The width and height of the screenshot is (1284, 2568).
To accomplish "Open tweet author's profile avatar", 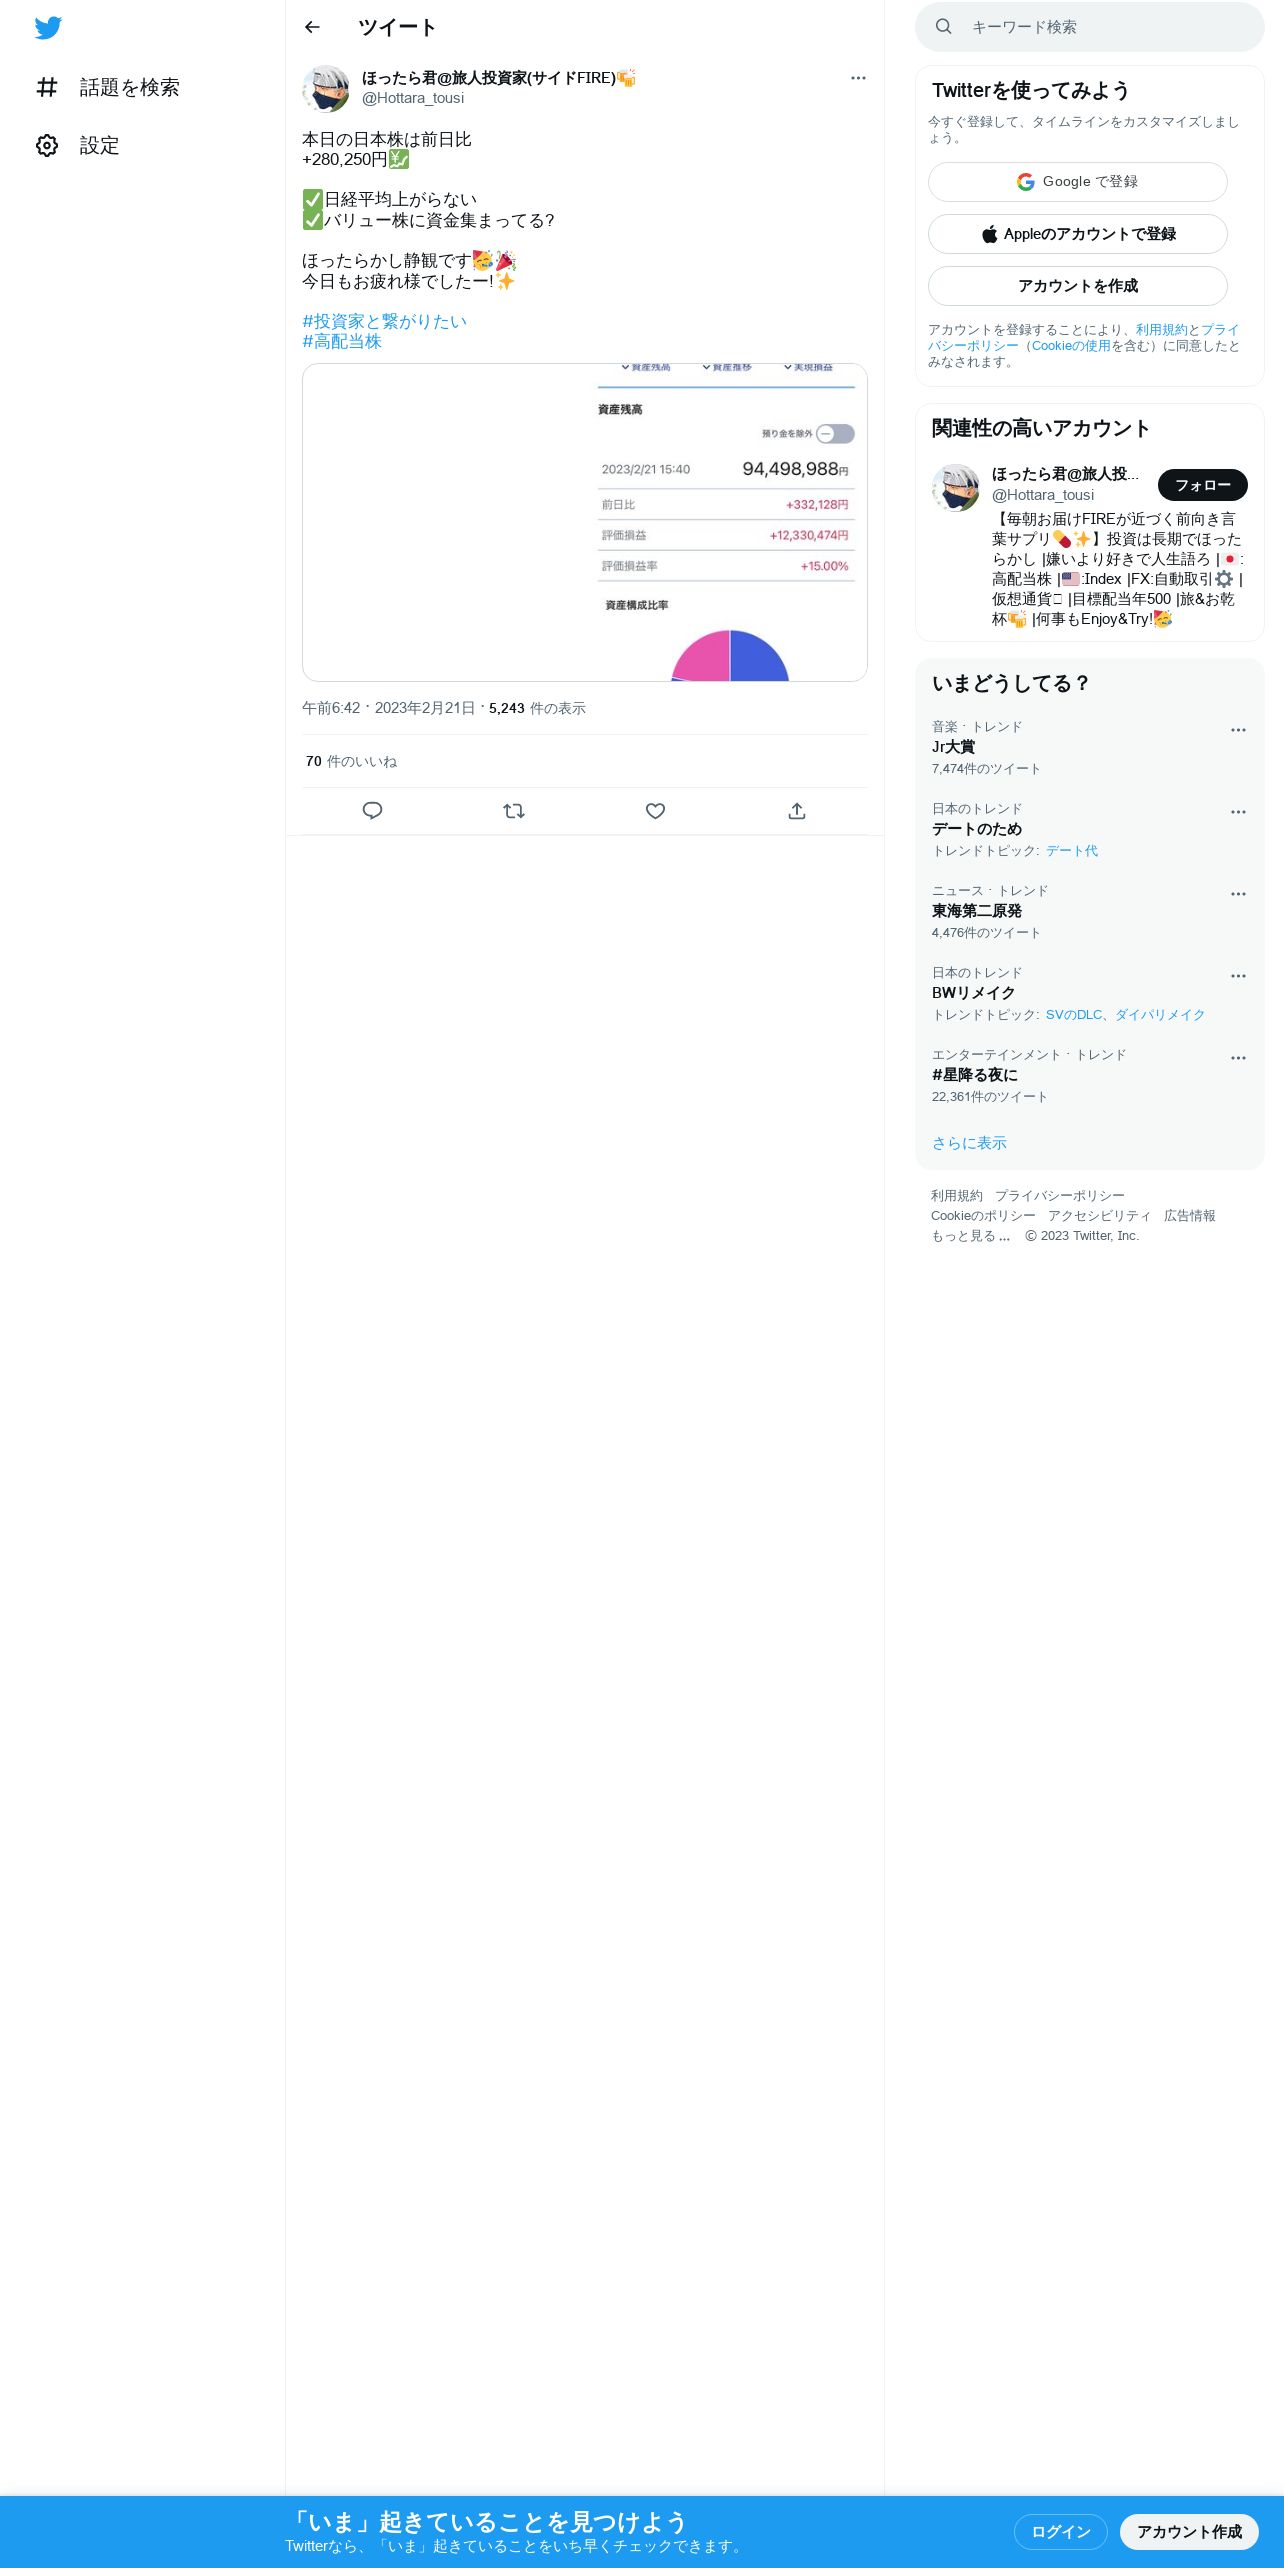I will tap(326, 89).
